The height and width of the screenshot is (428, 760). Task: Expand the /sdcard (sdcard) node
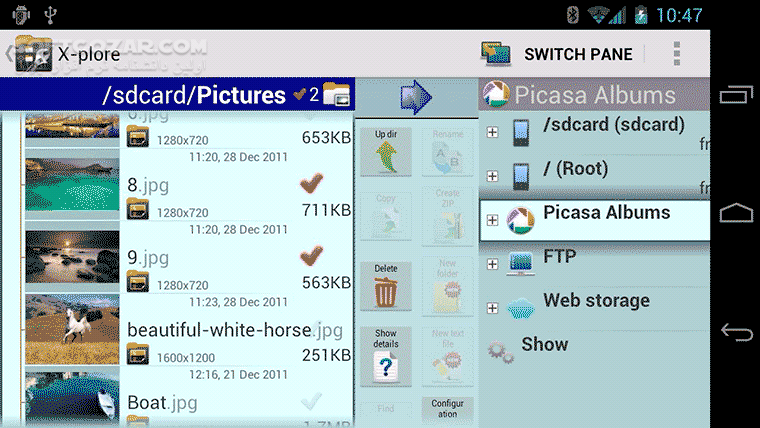(x=492, y=132)
